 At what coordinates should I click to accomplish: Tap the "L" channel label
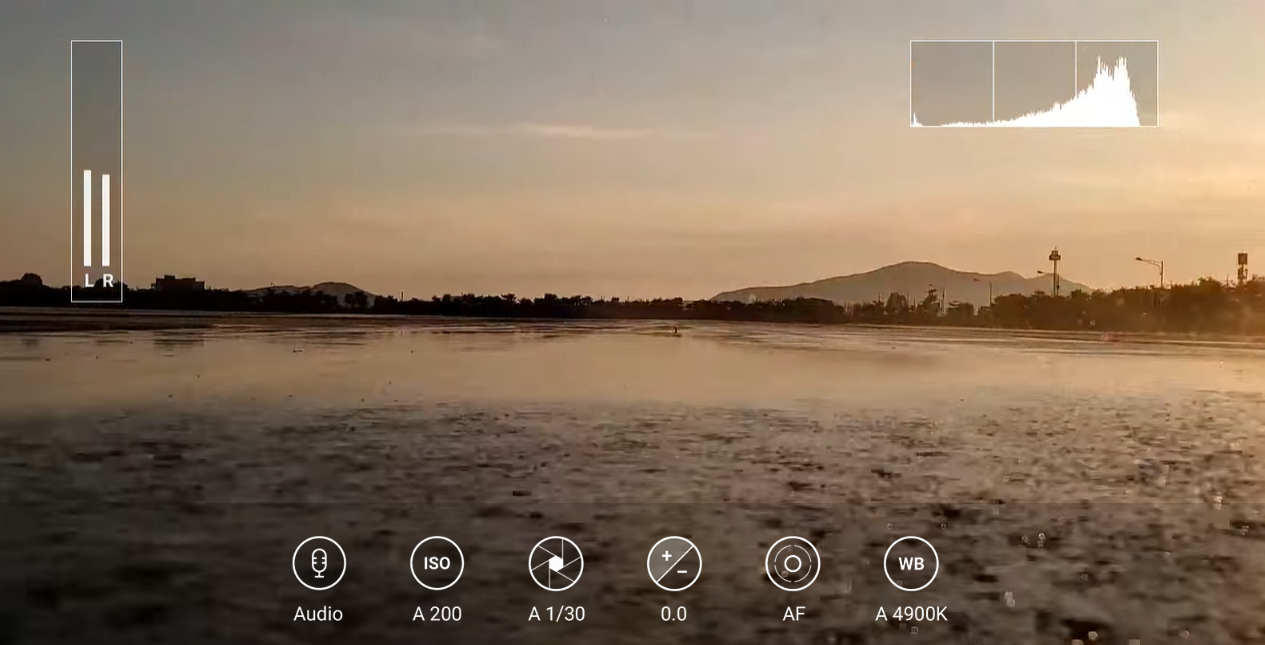point(88,282)
